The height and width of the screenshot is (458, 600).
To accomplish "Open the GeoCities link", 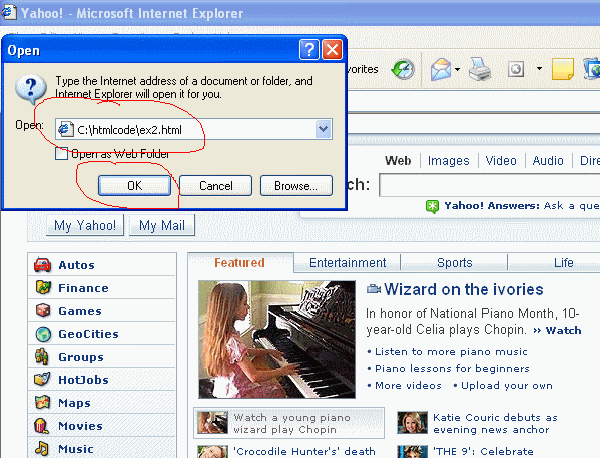I will point(88,334).
